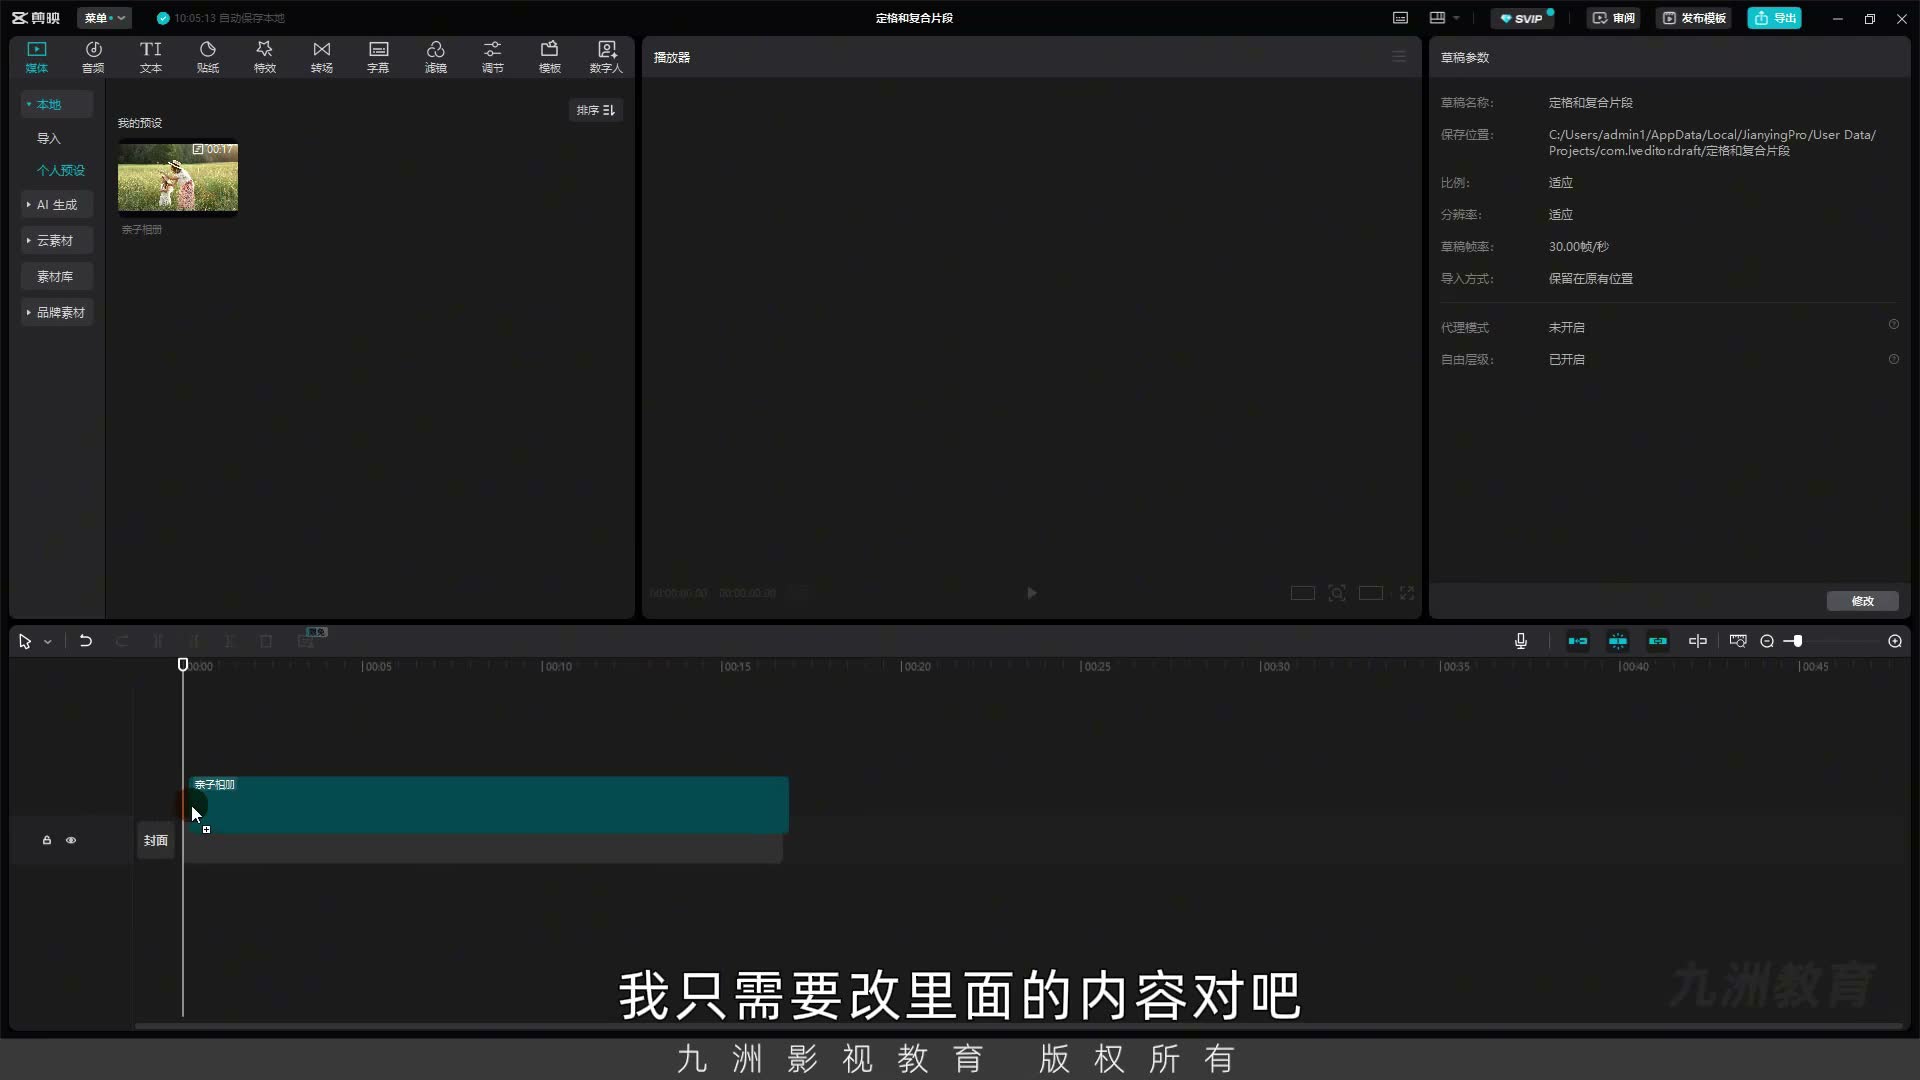Open the 模板 (Templates) panel

click(550, 57)
